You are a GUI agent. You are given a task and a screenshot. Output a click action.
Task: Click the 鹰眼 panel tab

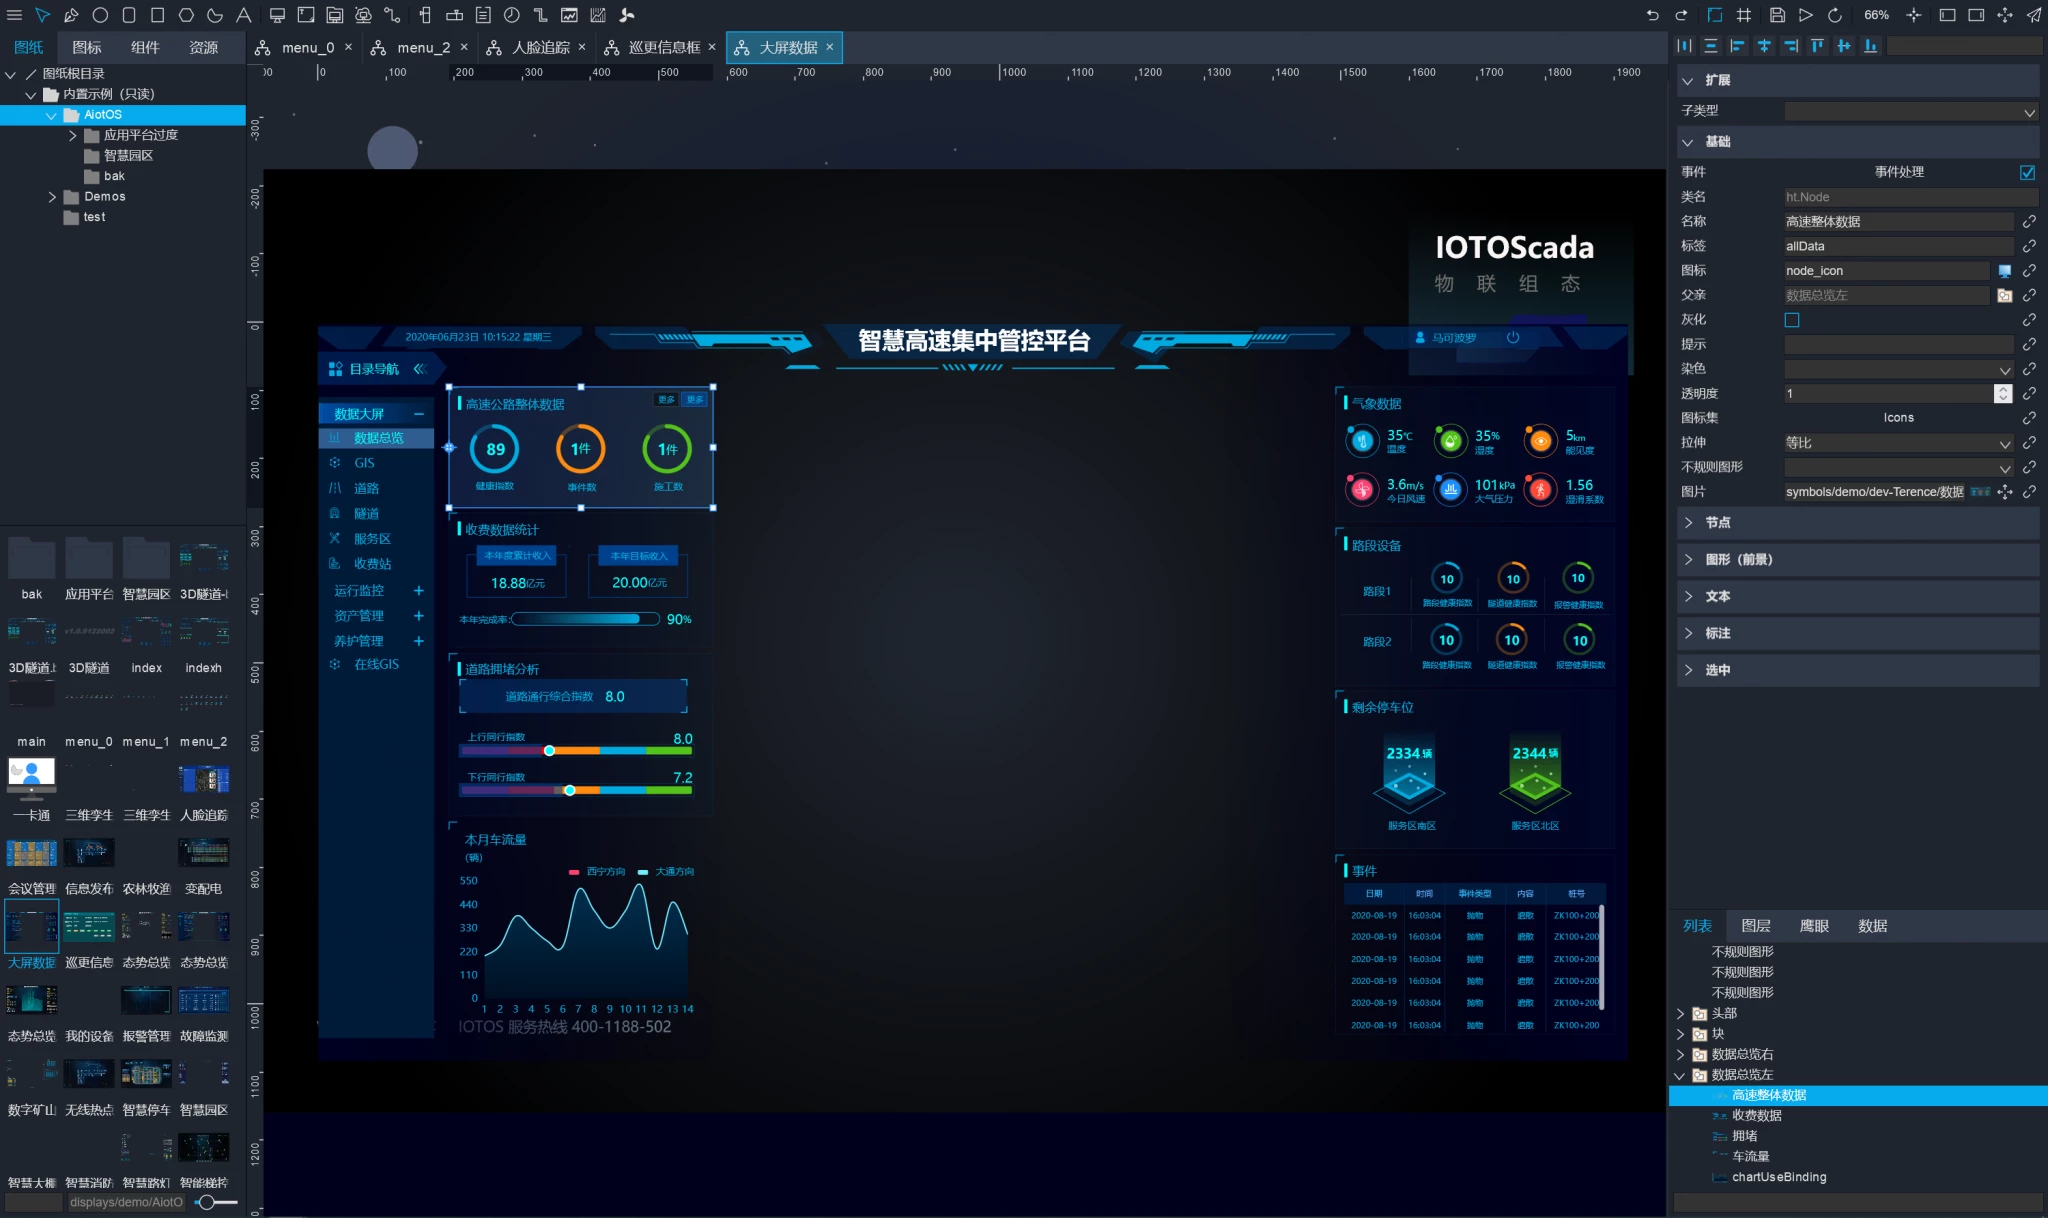1814,926
